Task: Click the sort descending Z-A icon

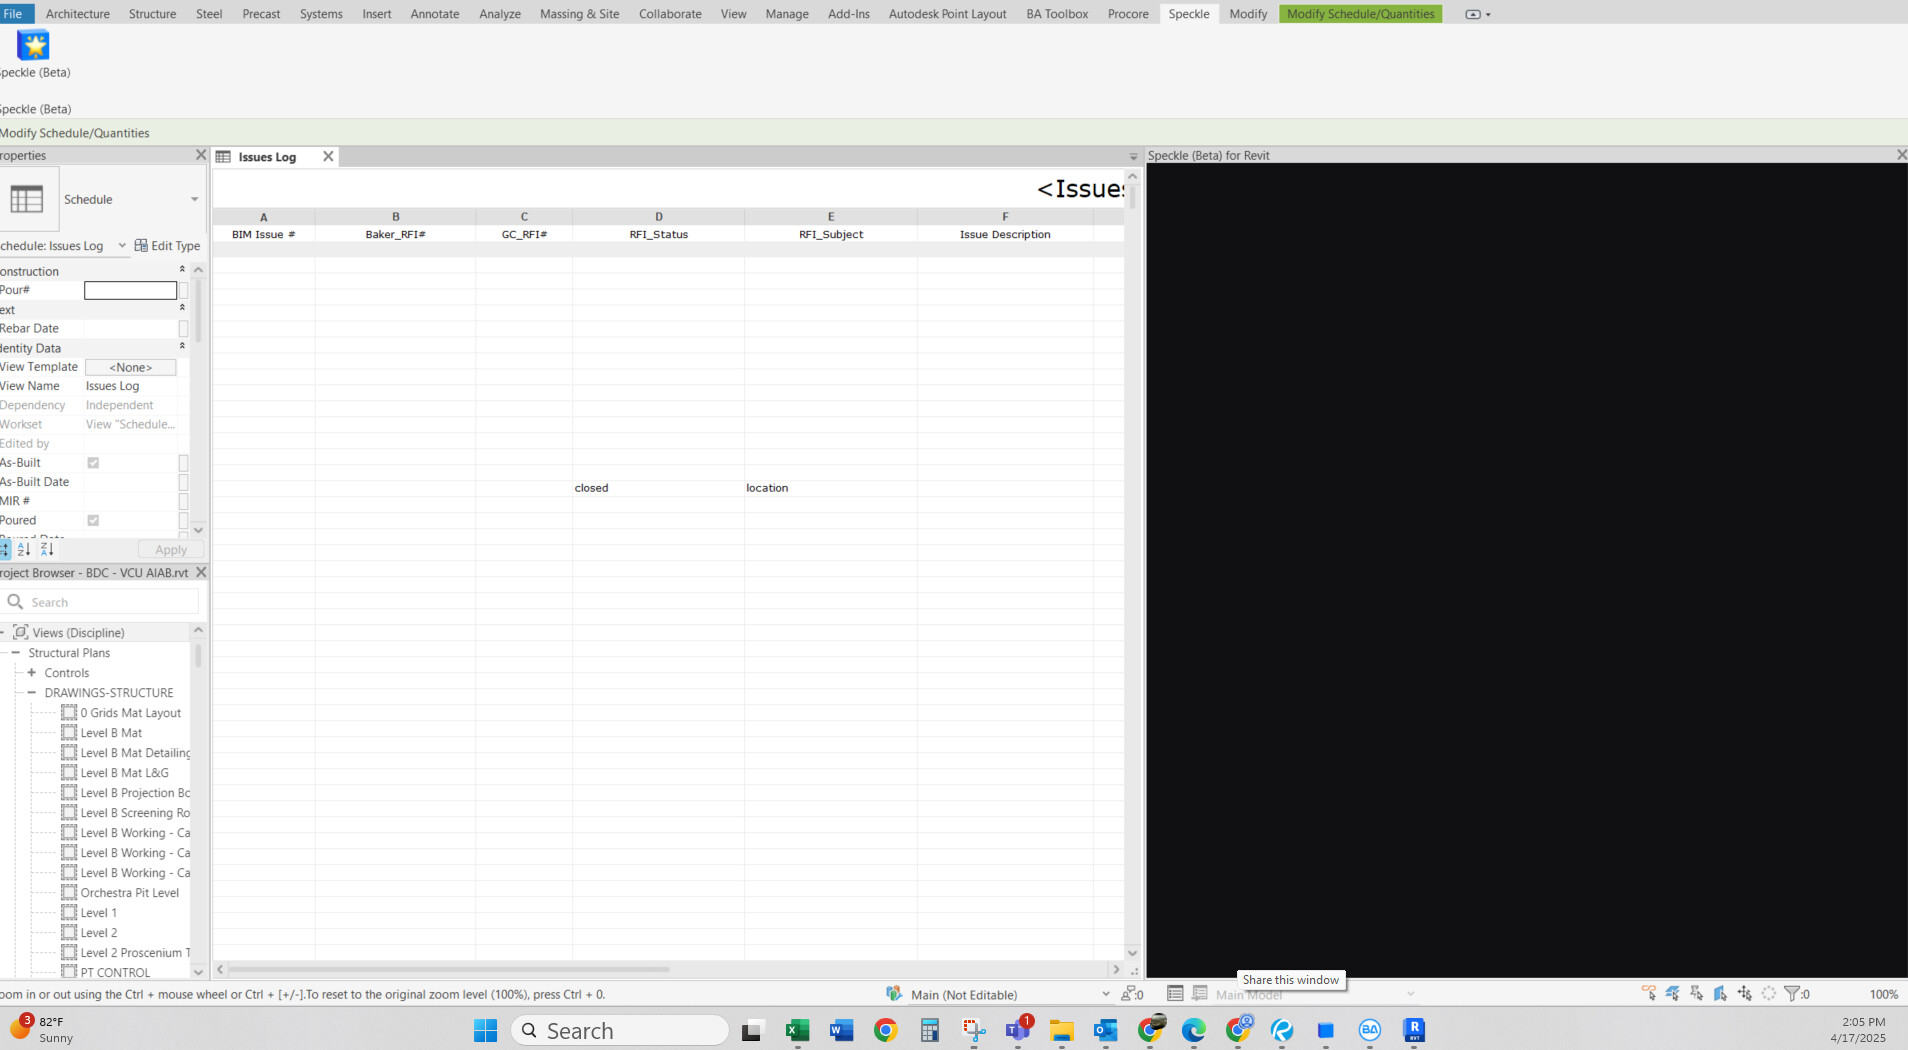Action: (x=46, y=549)
